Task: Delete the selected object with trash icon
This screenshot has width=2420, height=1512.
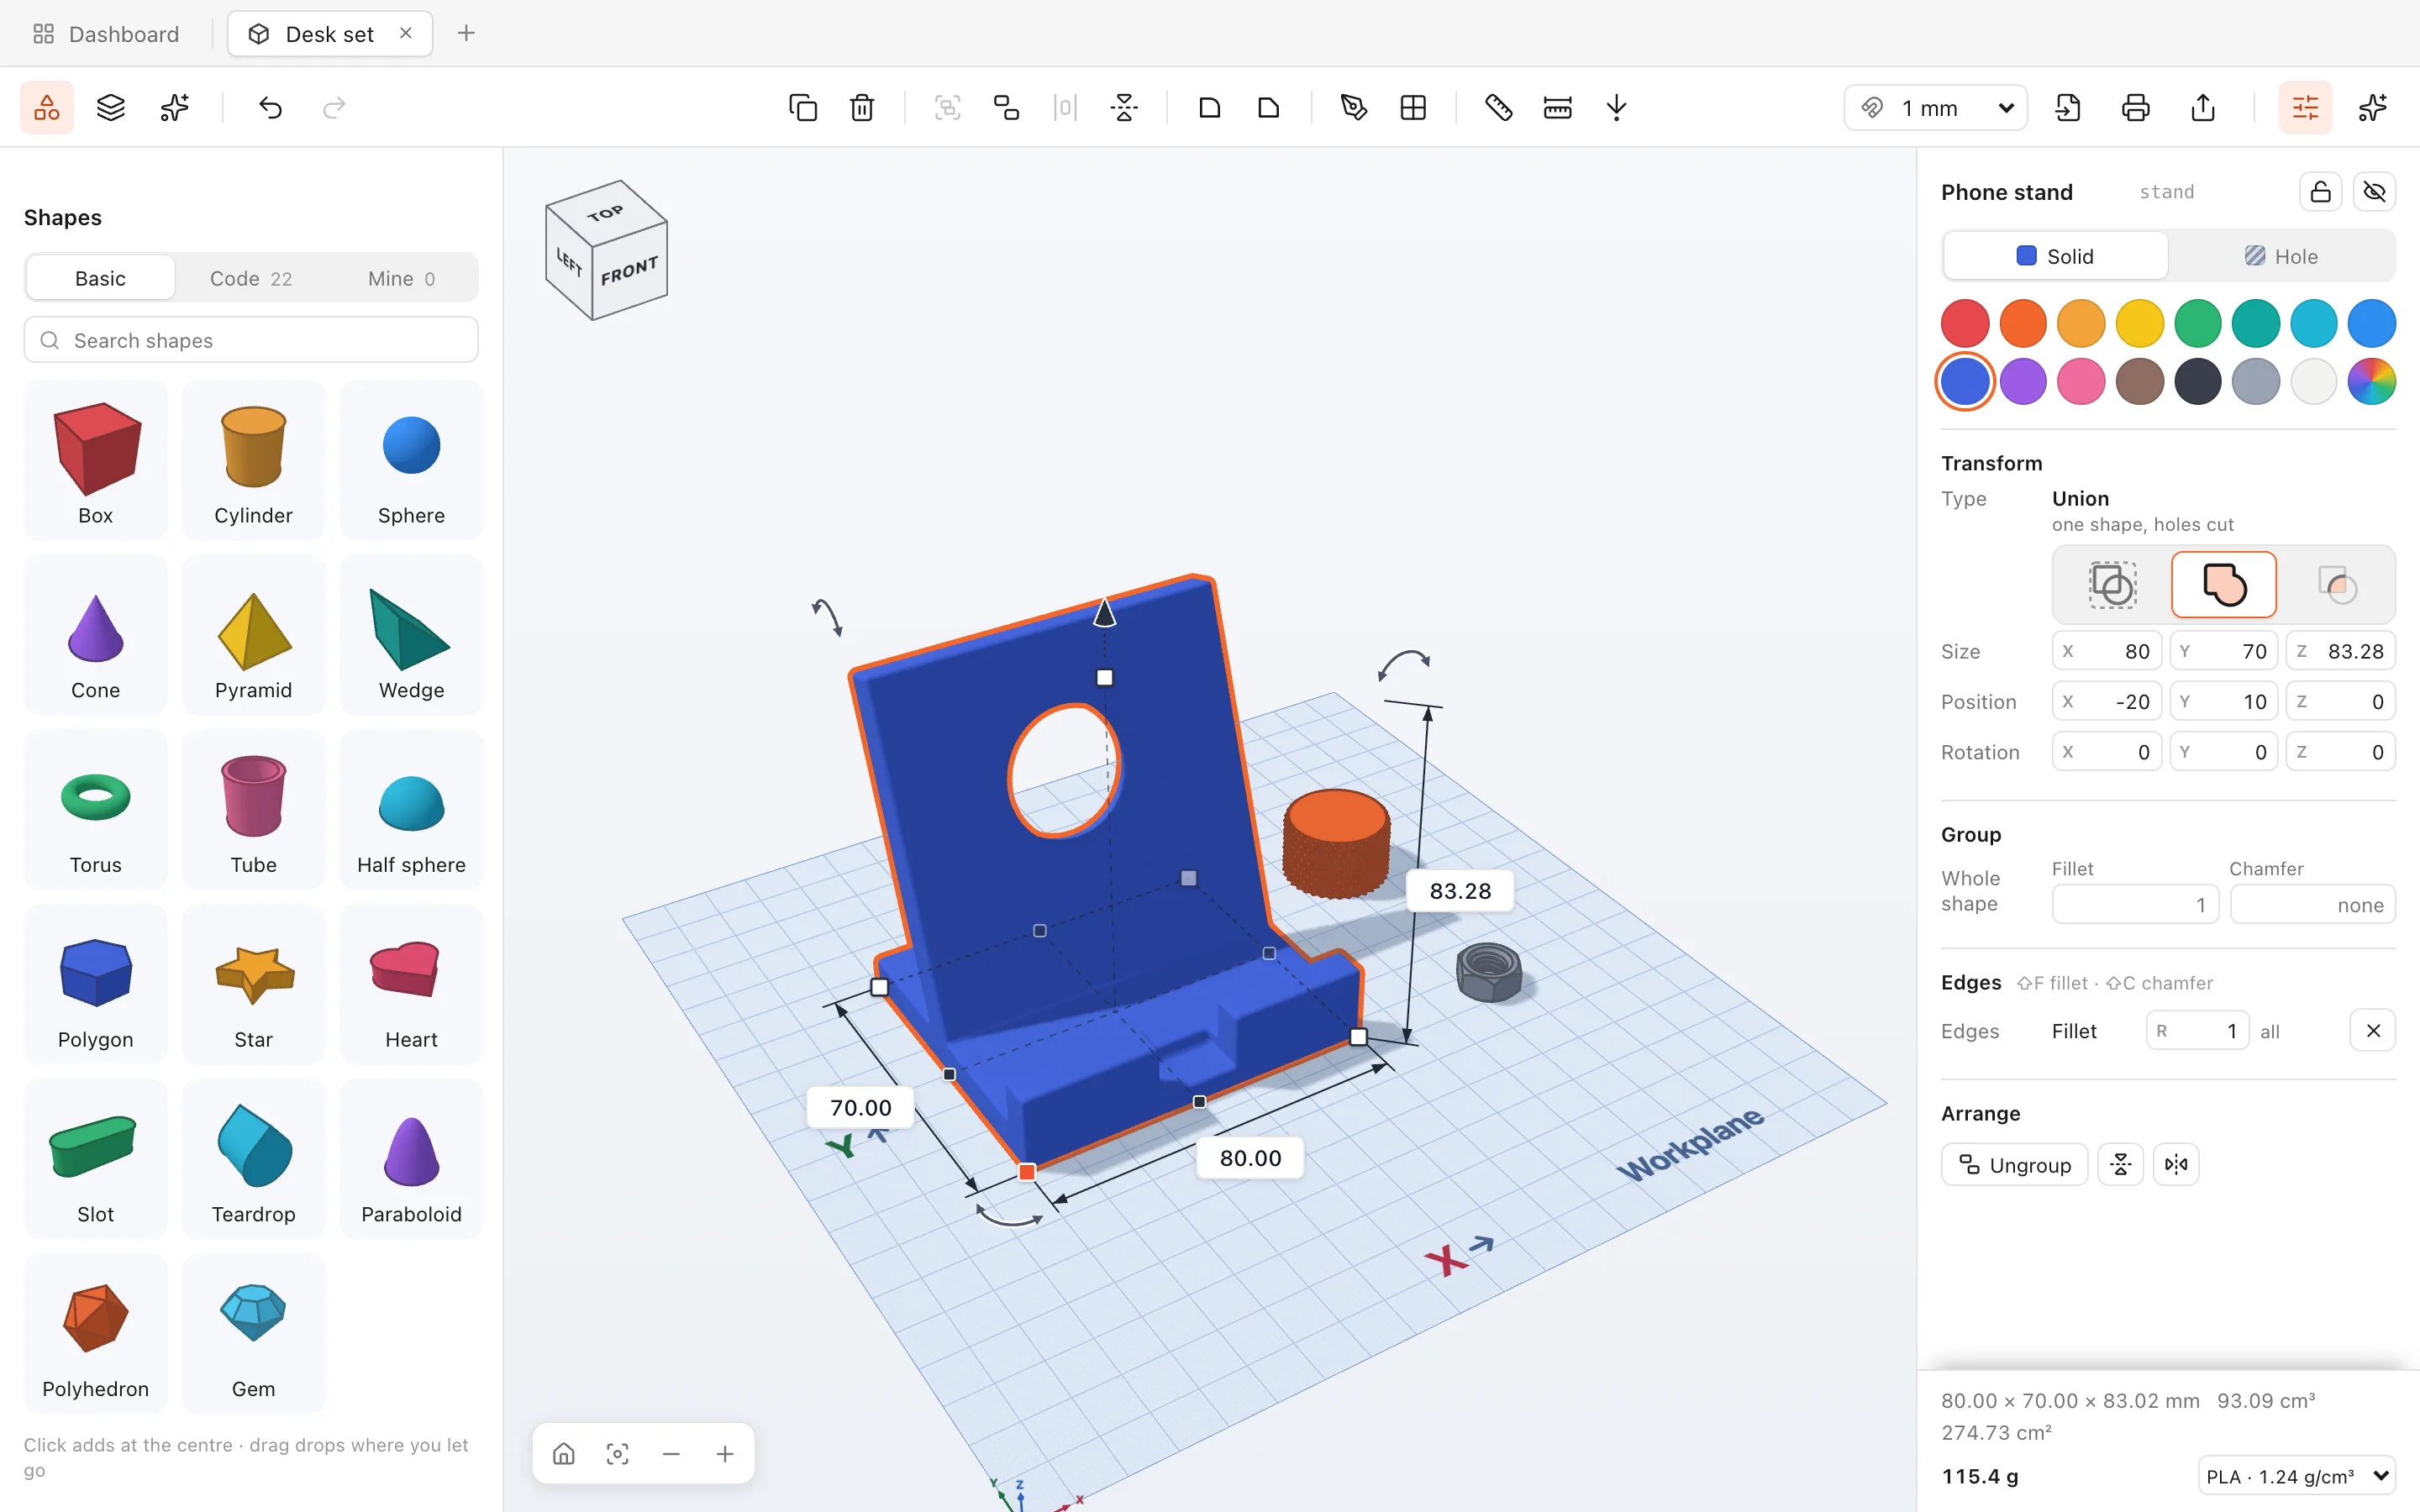Action: tap(862, 107)
